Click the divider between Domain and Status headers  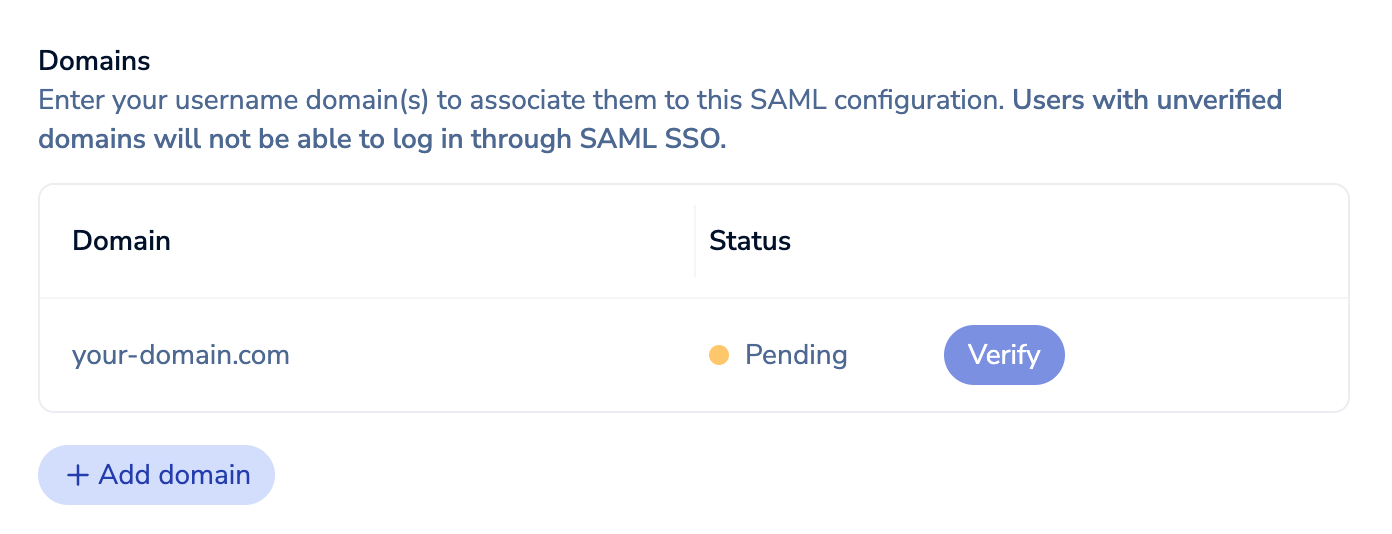[x=695, y=241]
